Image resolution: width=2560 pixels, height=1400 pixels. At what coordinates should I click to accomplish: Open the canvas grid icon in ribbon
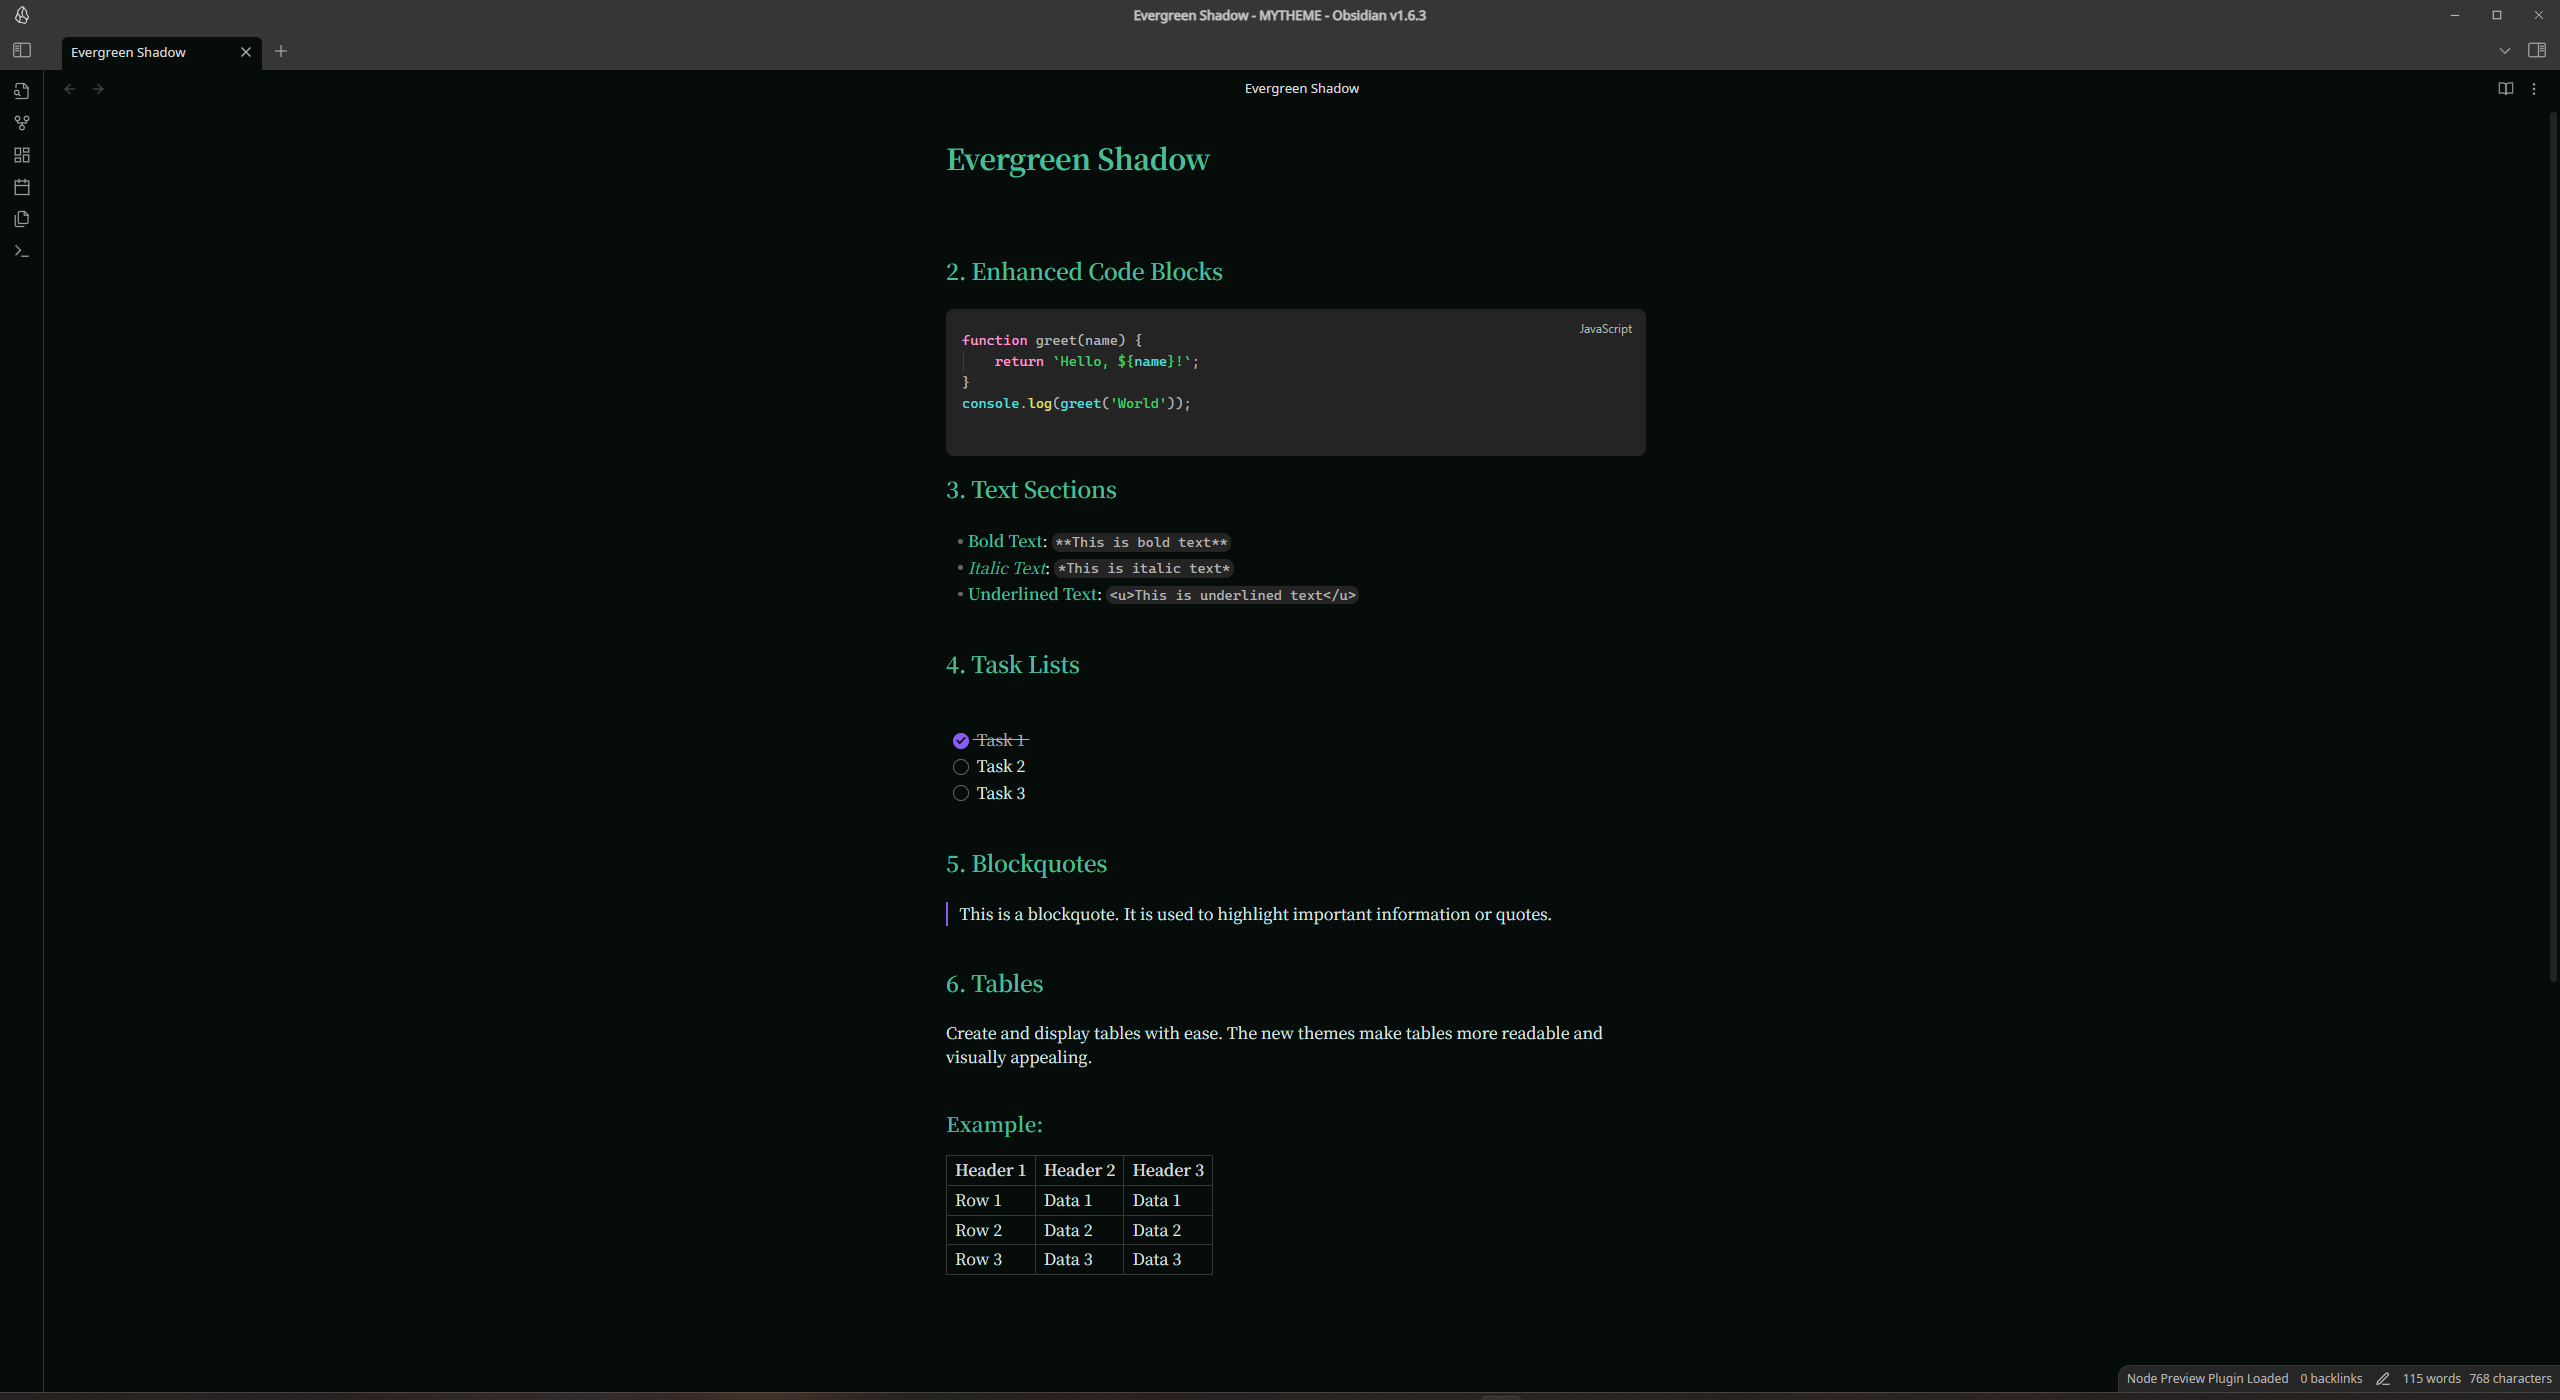22,155
